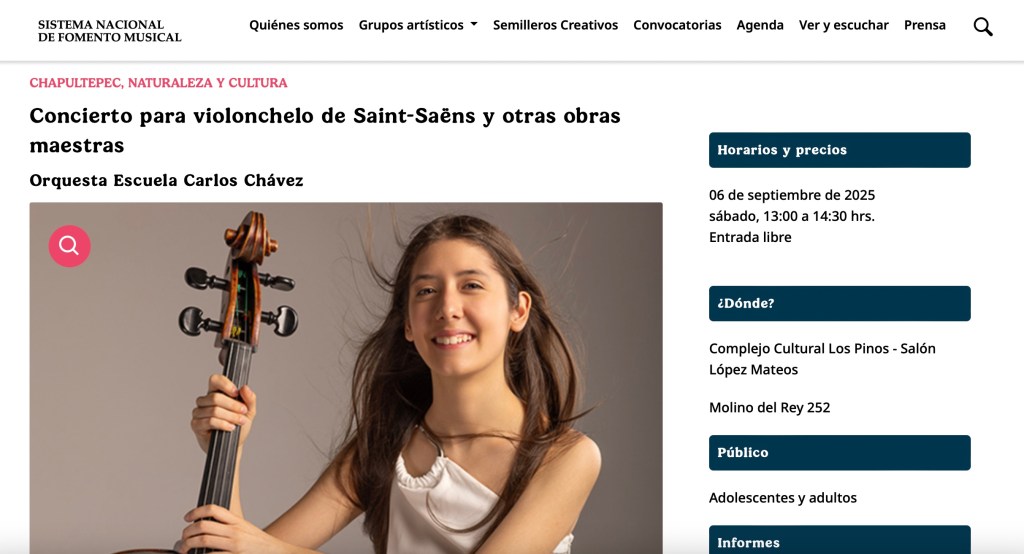
Task: Click the ¿Dónde? section header
Action: click(840, 303)
